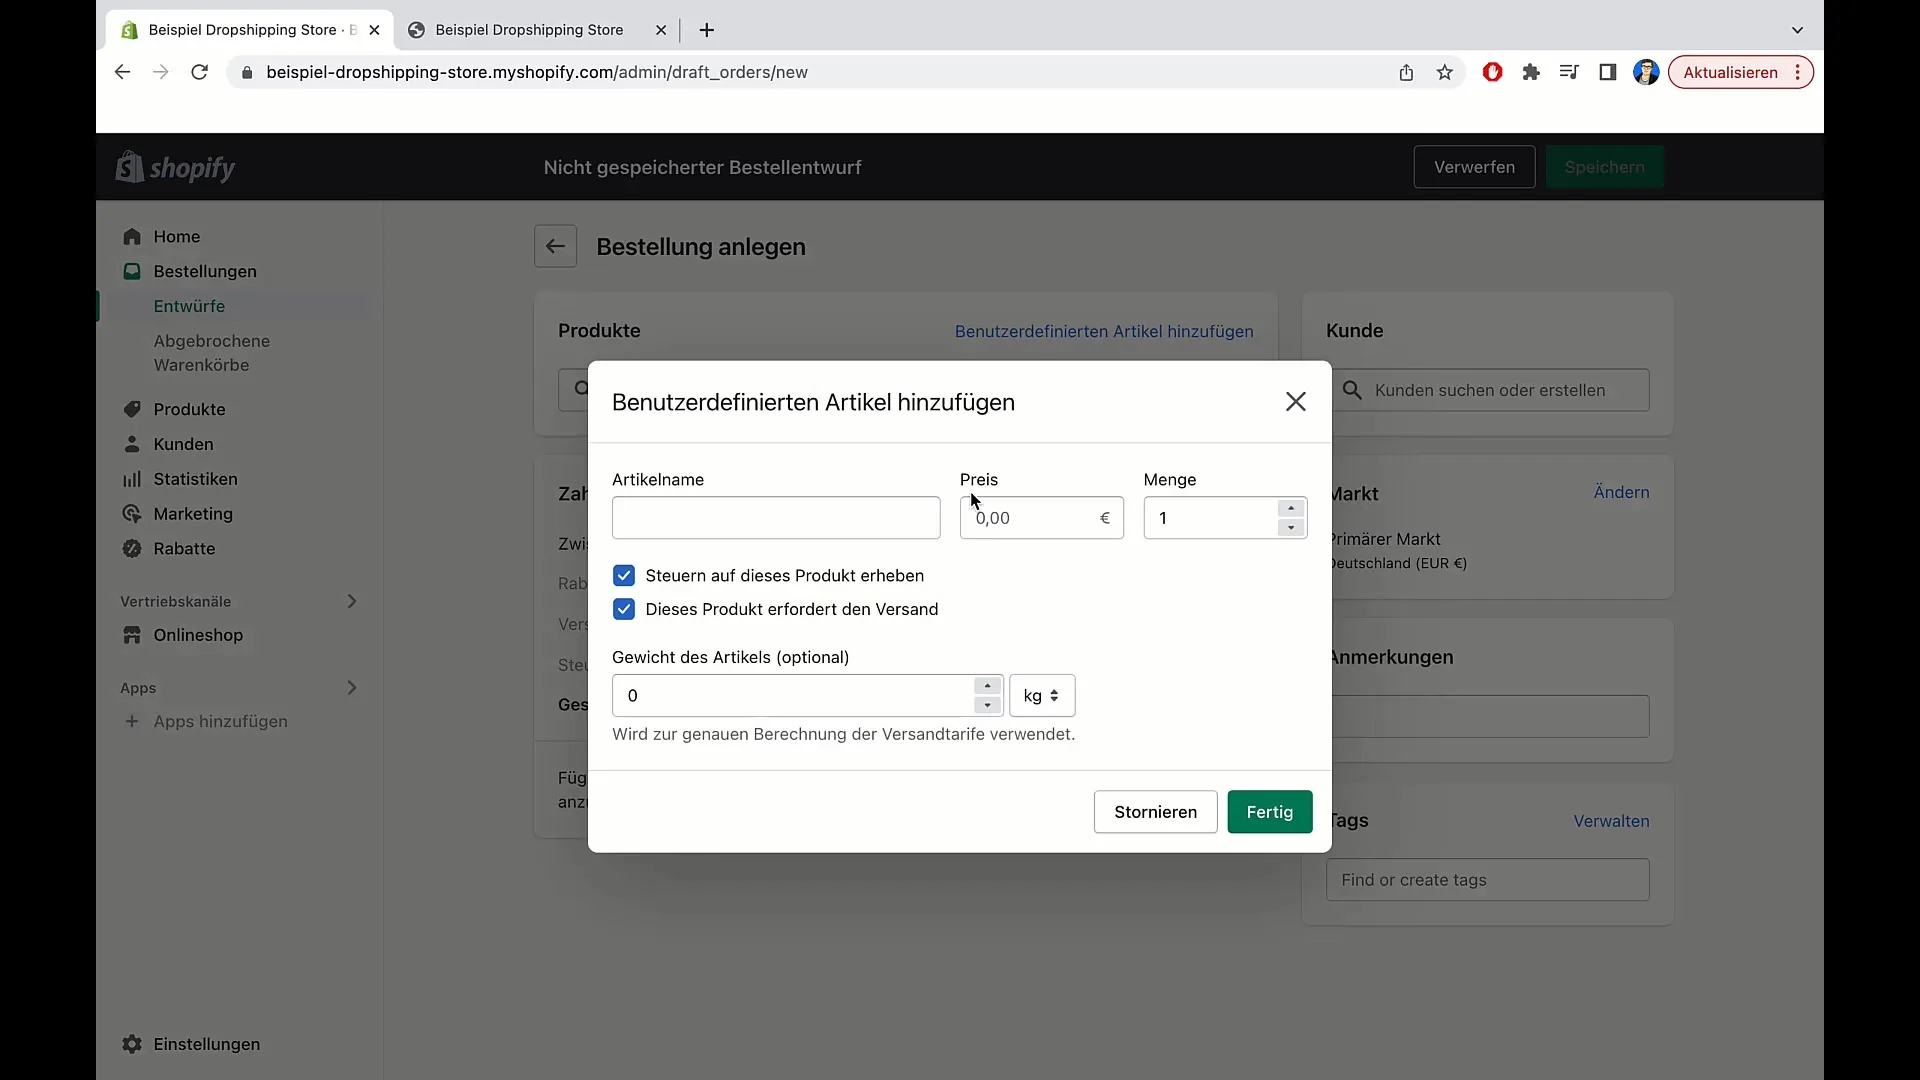This screenshot has width=1920, height=1080.
Task: Click the search icon in Kunden field
Action: [1352, 390]
